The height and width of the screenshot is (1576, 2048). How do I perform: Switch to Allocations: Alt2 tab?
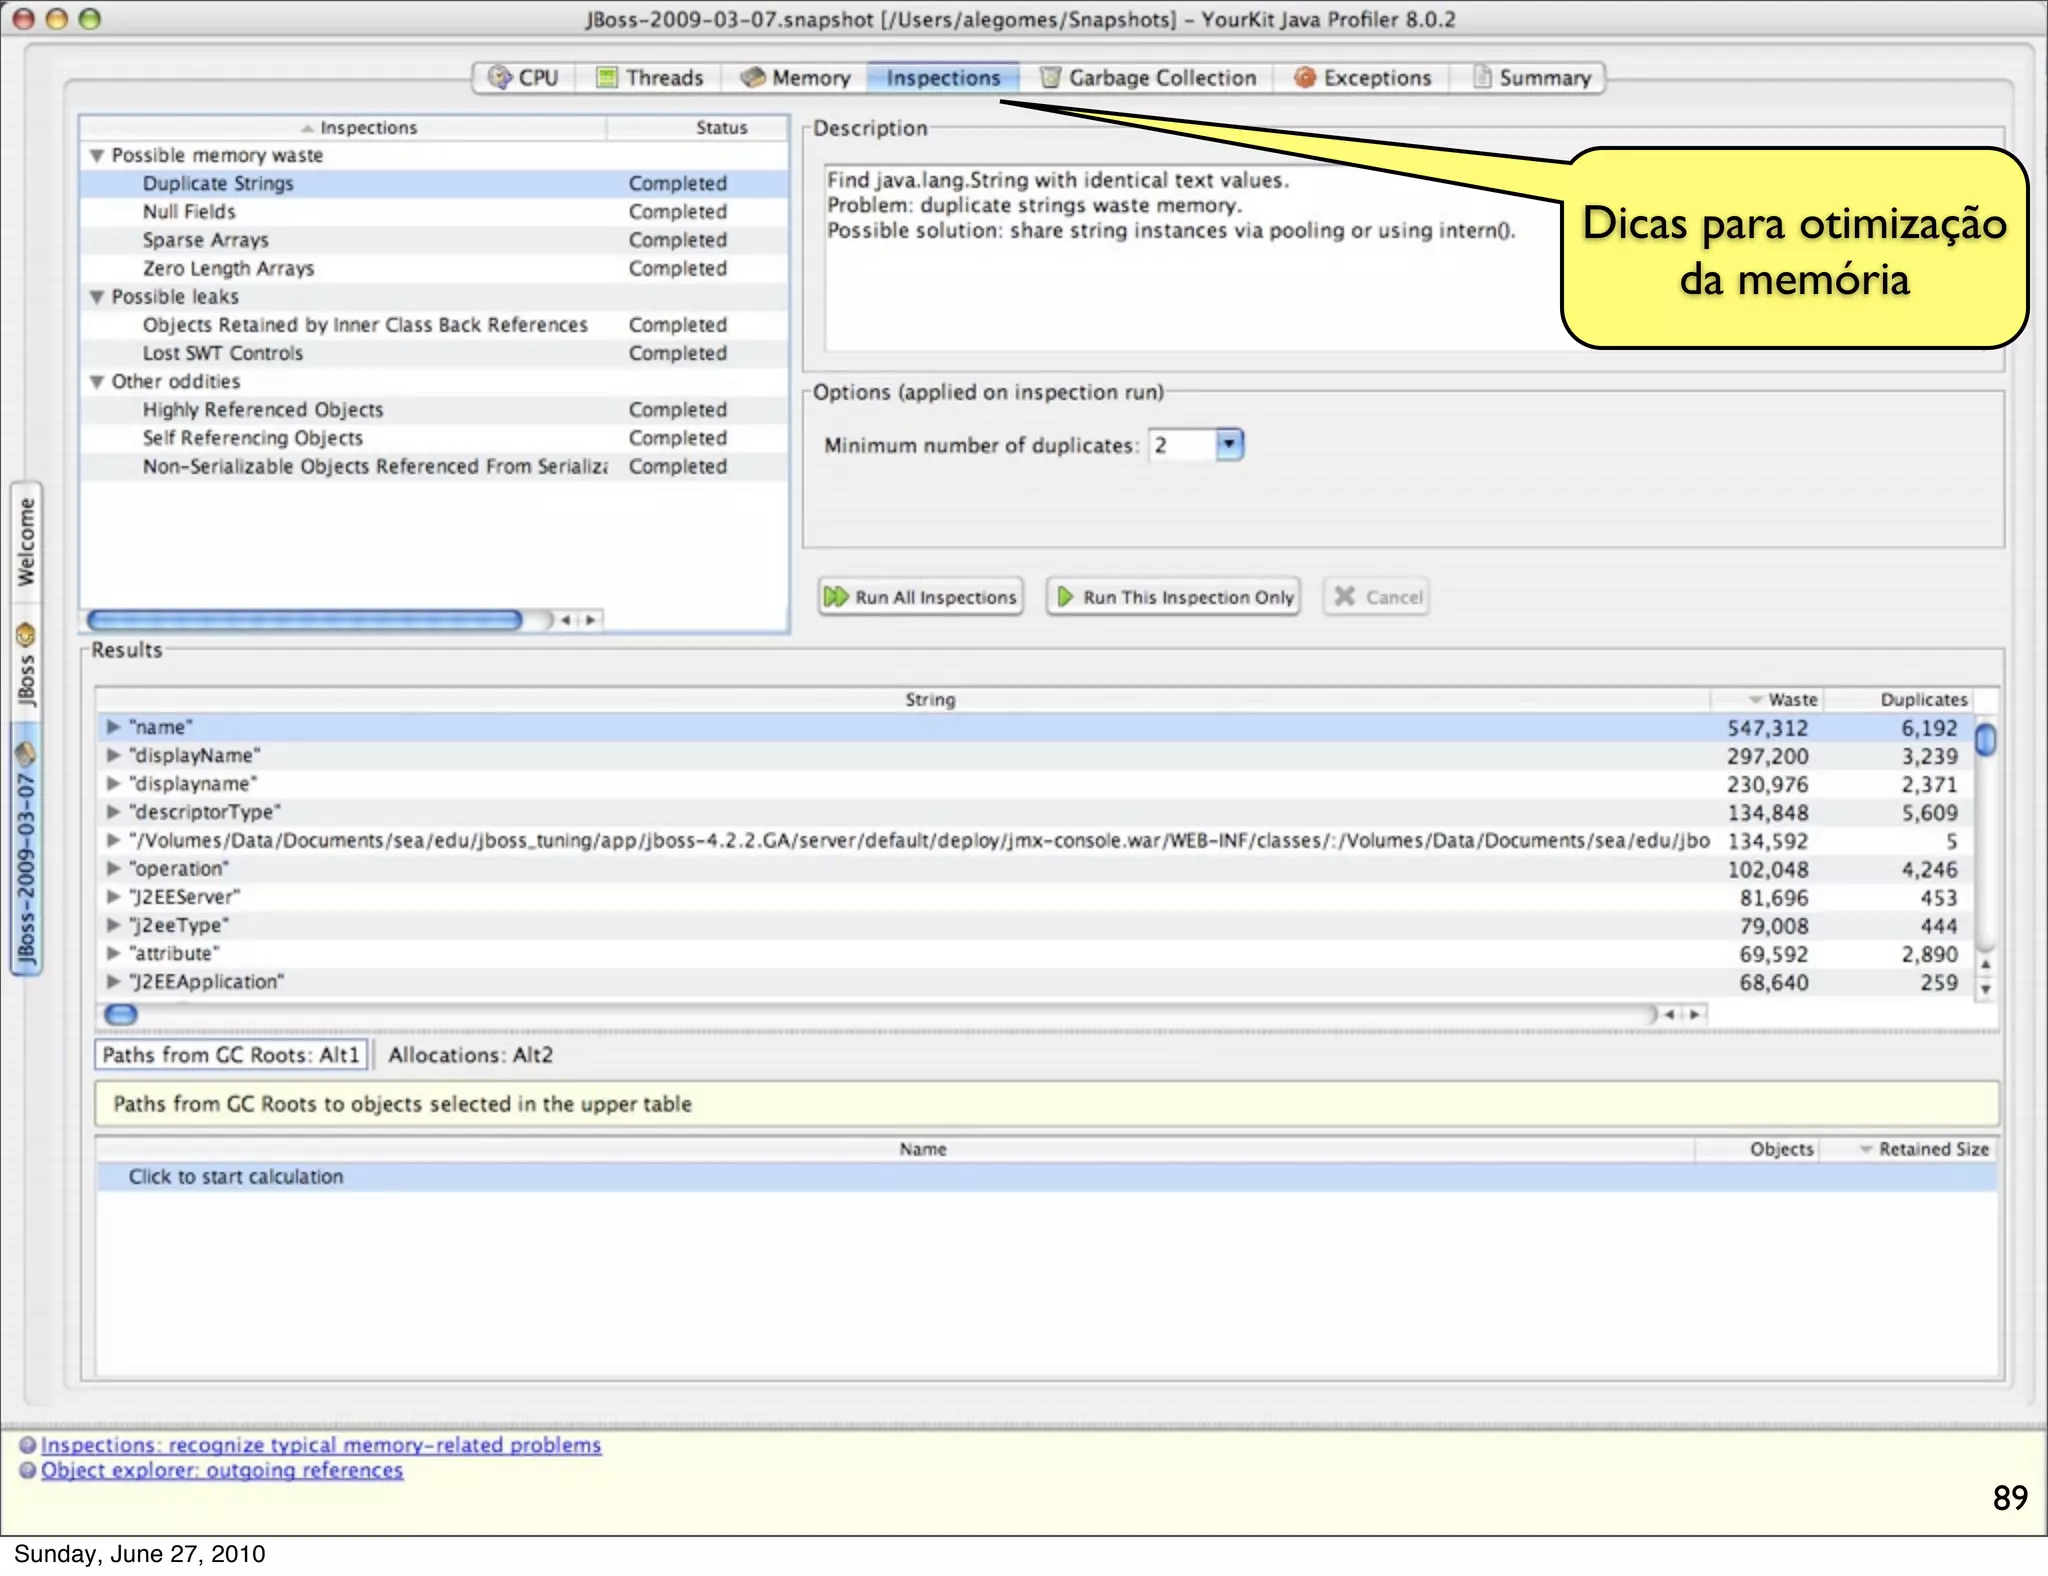470,1055
